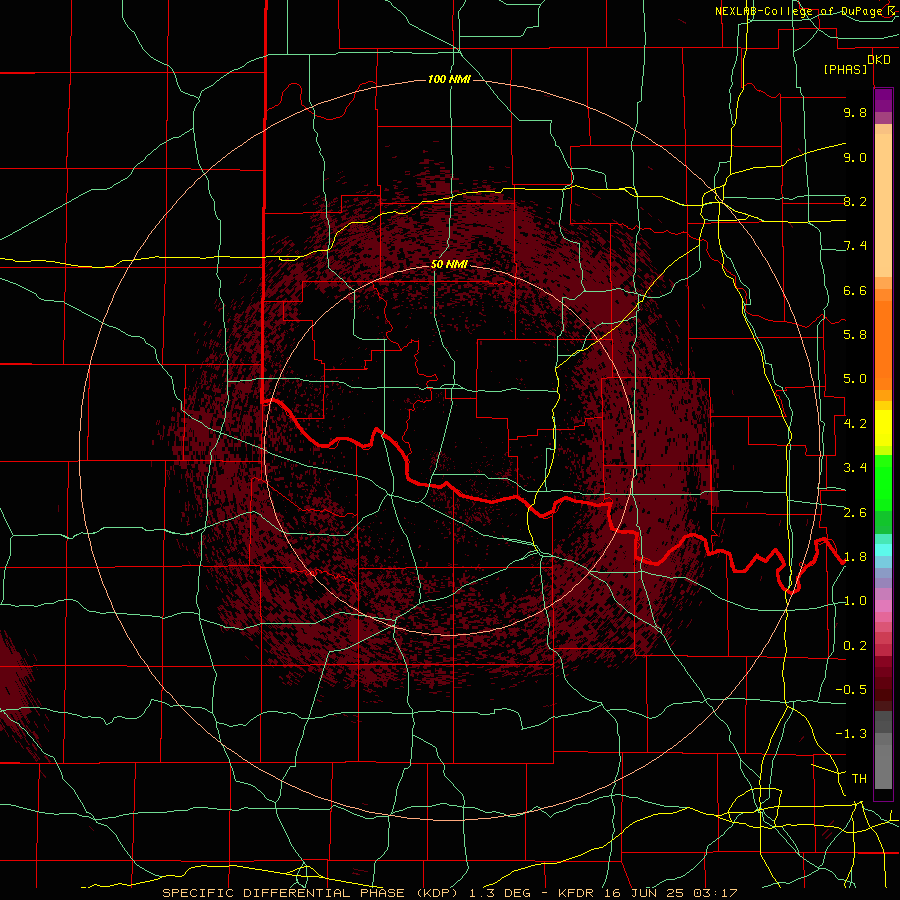Click the [PHAS] legend unit label
The width and height of the screenshot is (900, 900).
click(845, 69)
